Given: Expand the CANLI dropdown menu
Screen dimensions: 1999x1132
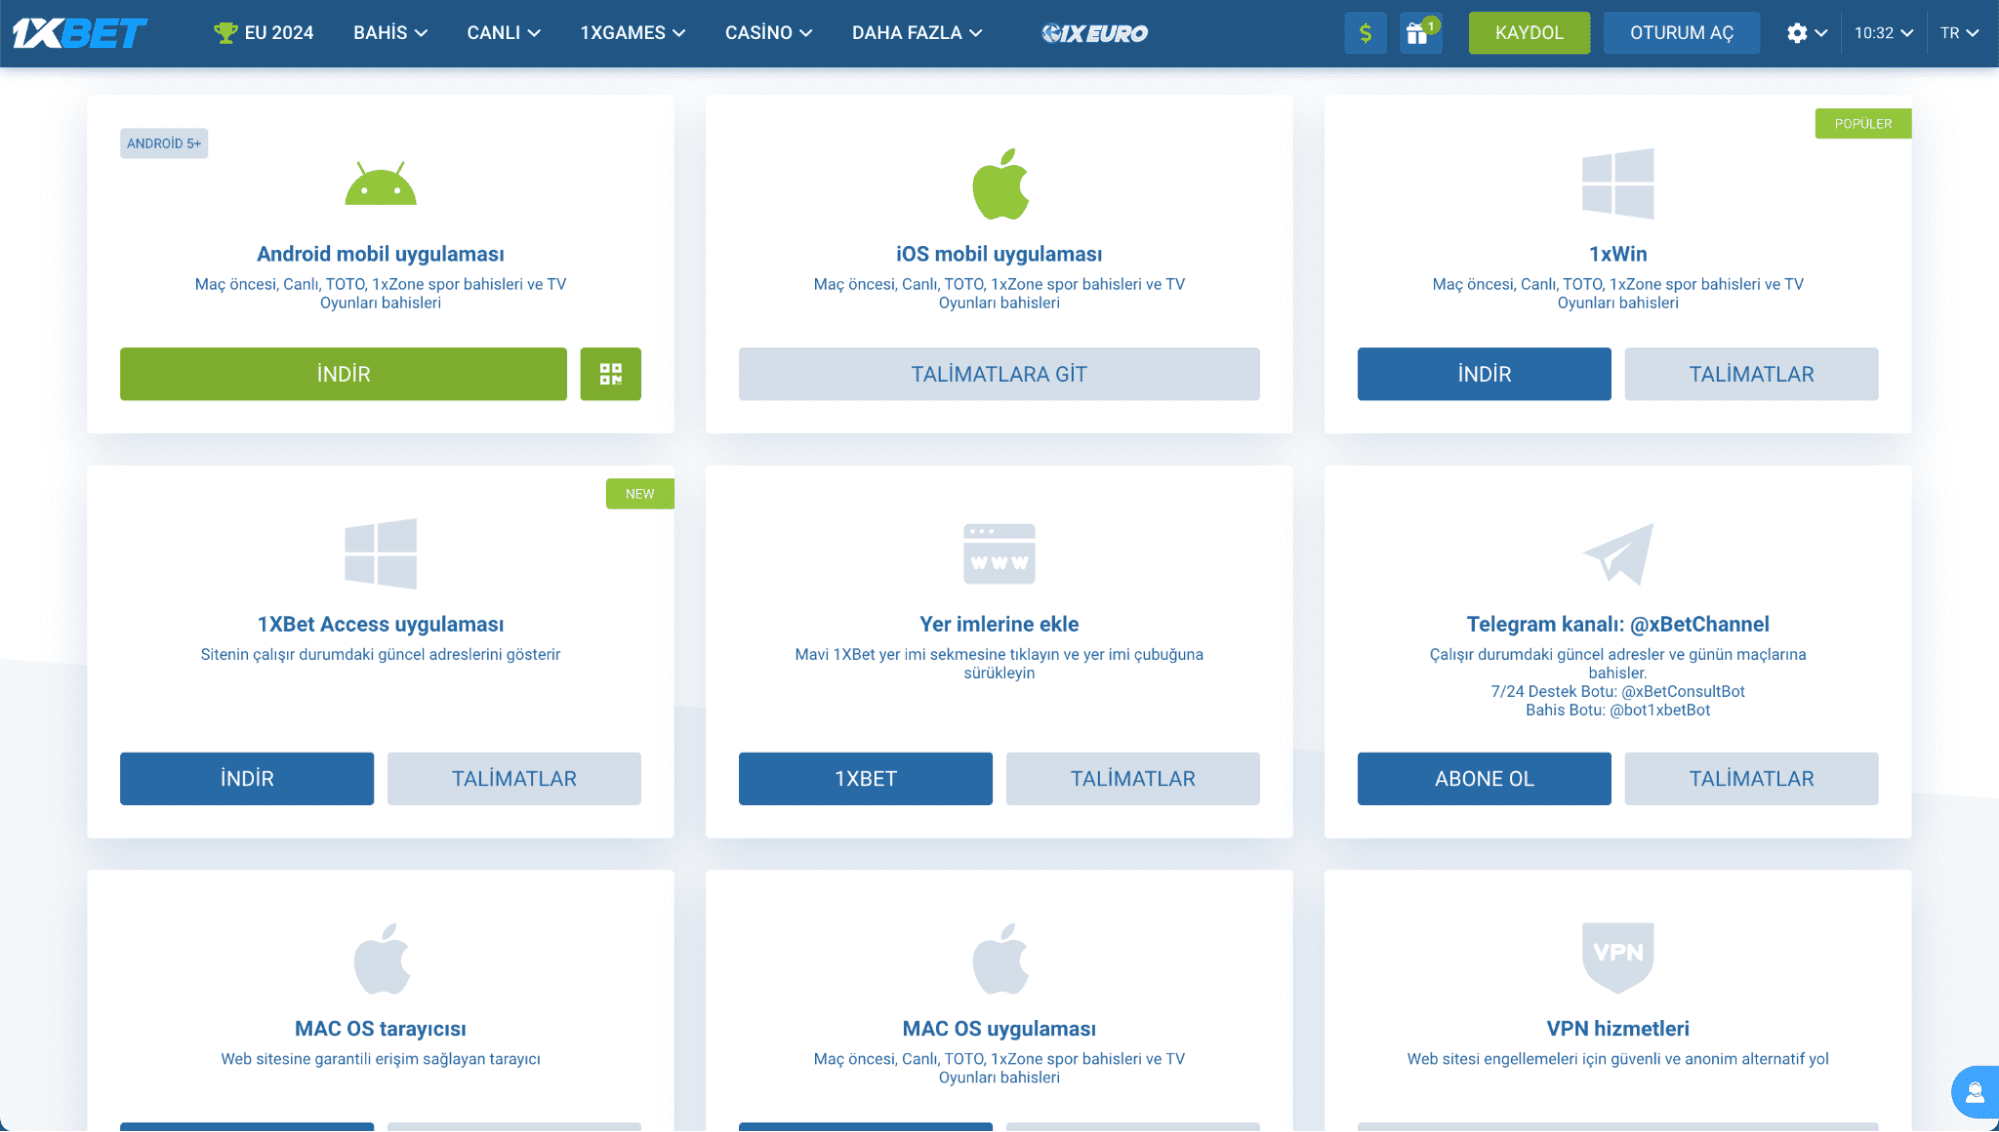Looking at the screenshot, I should [x=503, y=33].
